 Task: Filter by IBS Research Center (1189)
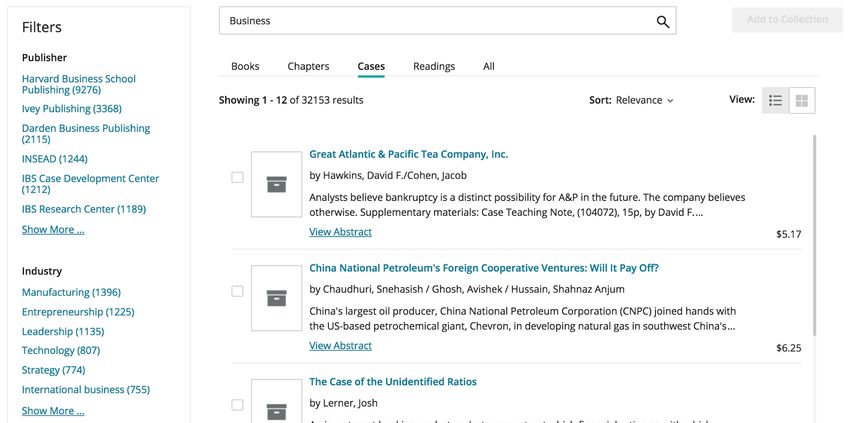point(83,209)
